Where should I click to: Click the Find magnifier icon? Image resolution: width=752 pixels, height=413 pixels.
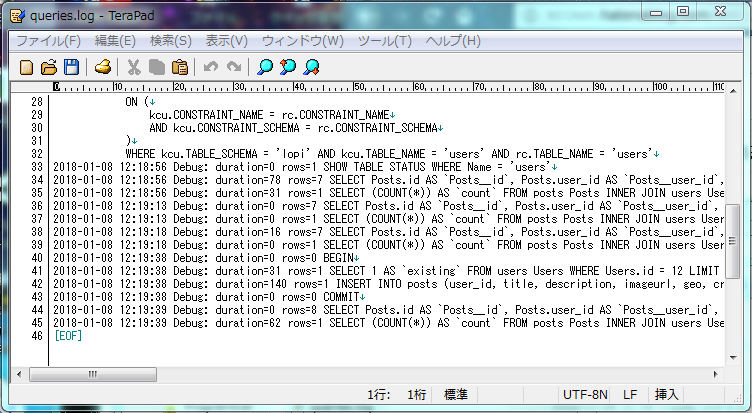pos(265,67)
